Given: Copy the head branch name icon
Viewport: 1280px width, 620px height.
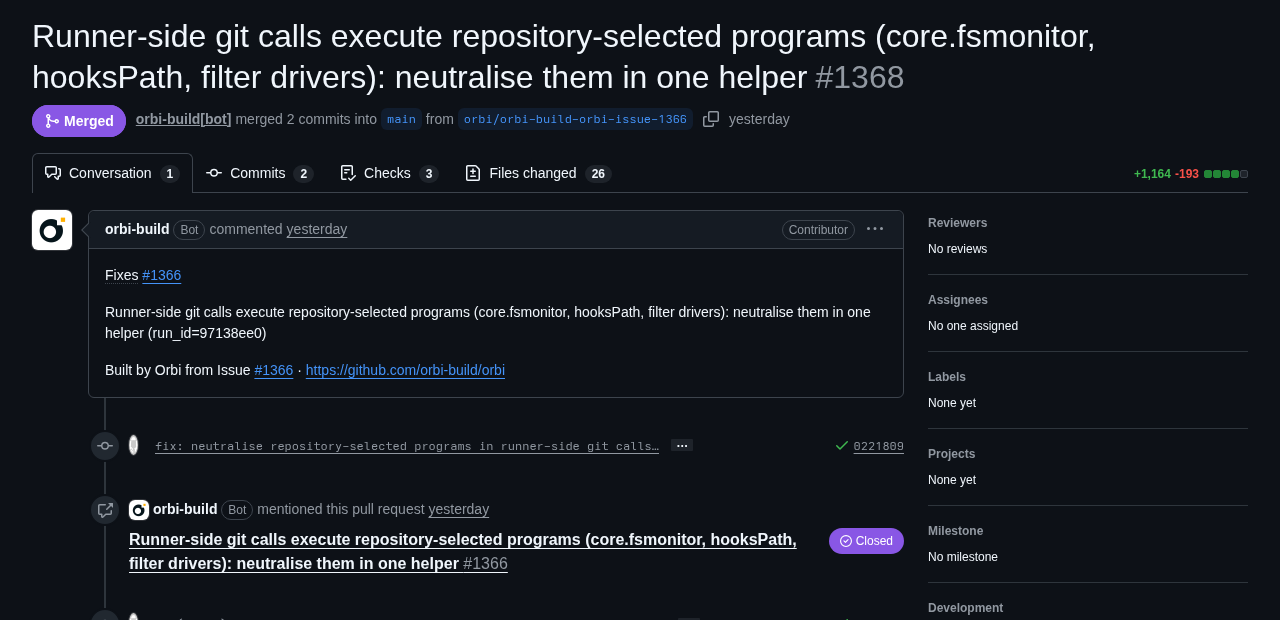Looking at the screenshot, I should click(x=711, y=119).
